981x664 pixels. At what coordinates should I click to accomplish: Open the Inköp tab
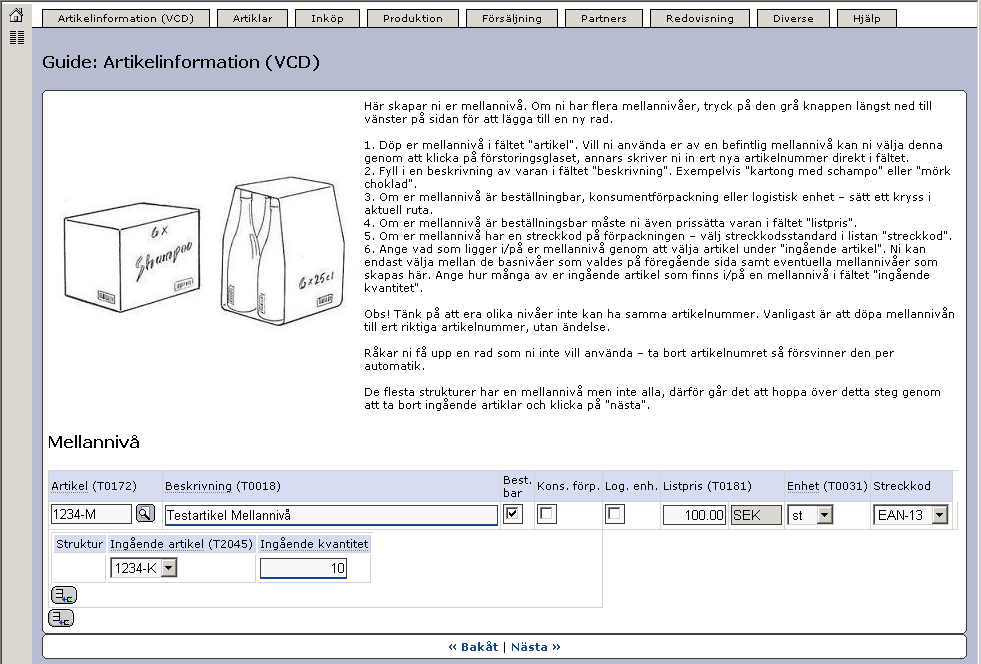[327, 18]
